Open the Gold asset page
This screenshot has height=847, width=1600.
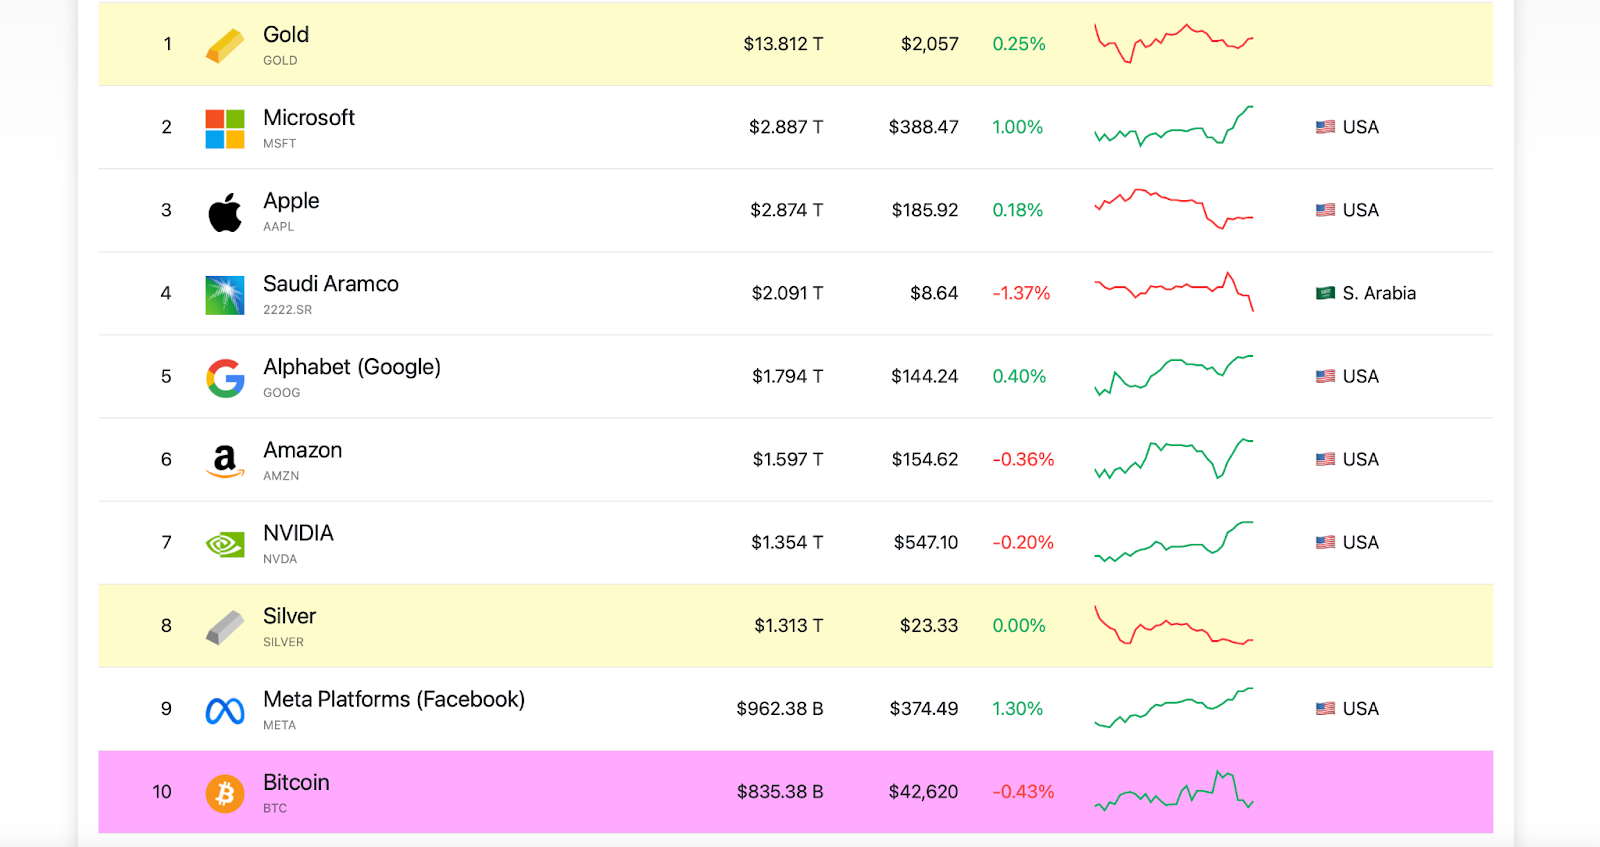point(286,34)
